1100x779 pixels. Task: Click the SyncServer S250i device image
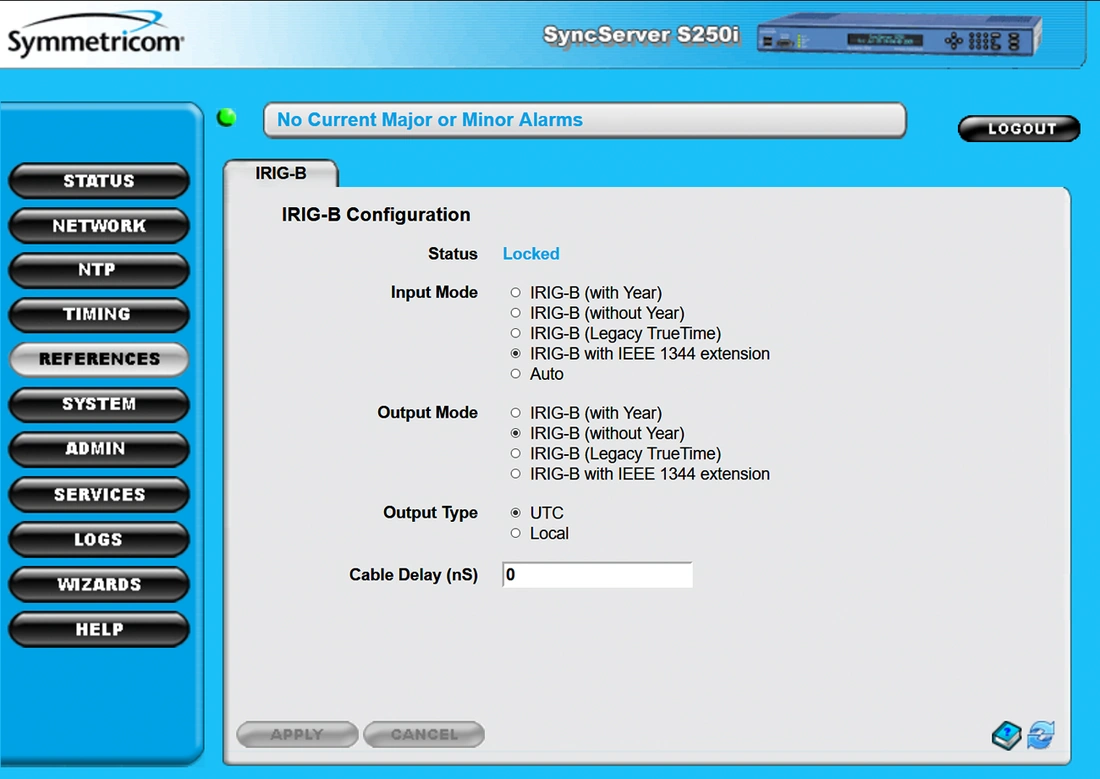pos(899,35)
